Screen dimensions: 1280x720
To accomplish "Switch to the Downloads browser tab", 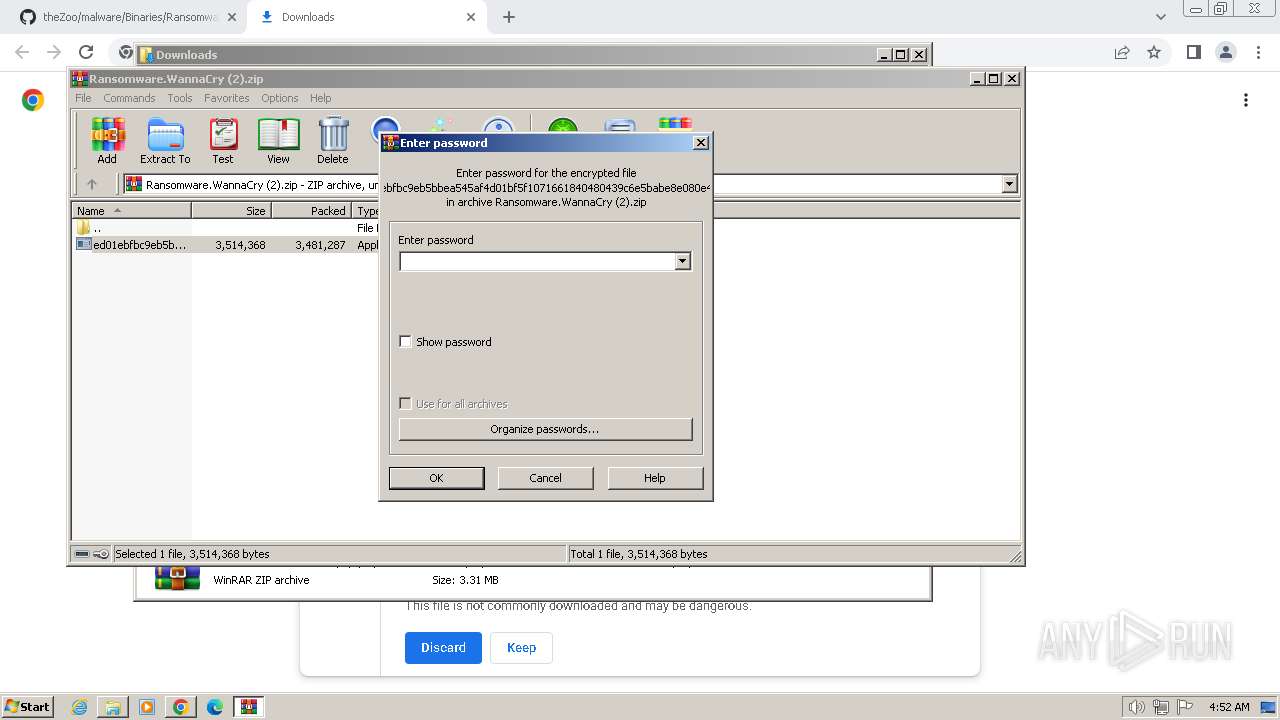I will pos(360,17).
